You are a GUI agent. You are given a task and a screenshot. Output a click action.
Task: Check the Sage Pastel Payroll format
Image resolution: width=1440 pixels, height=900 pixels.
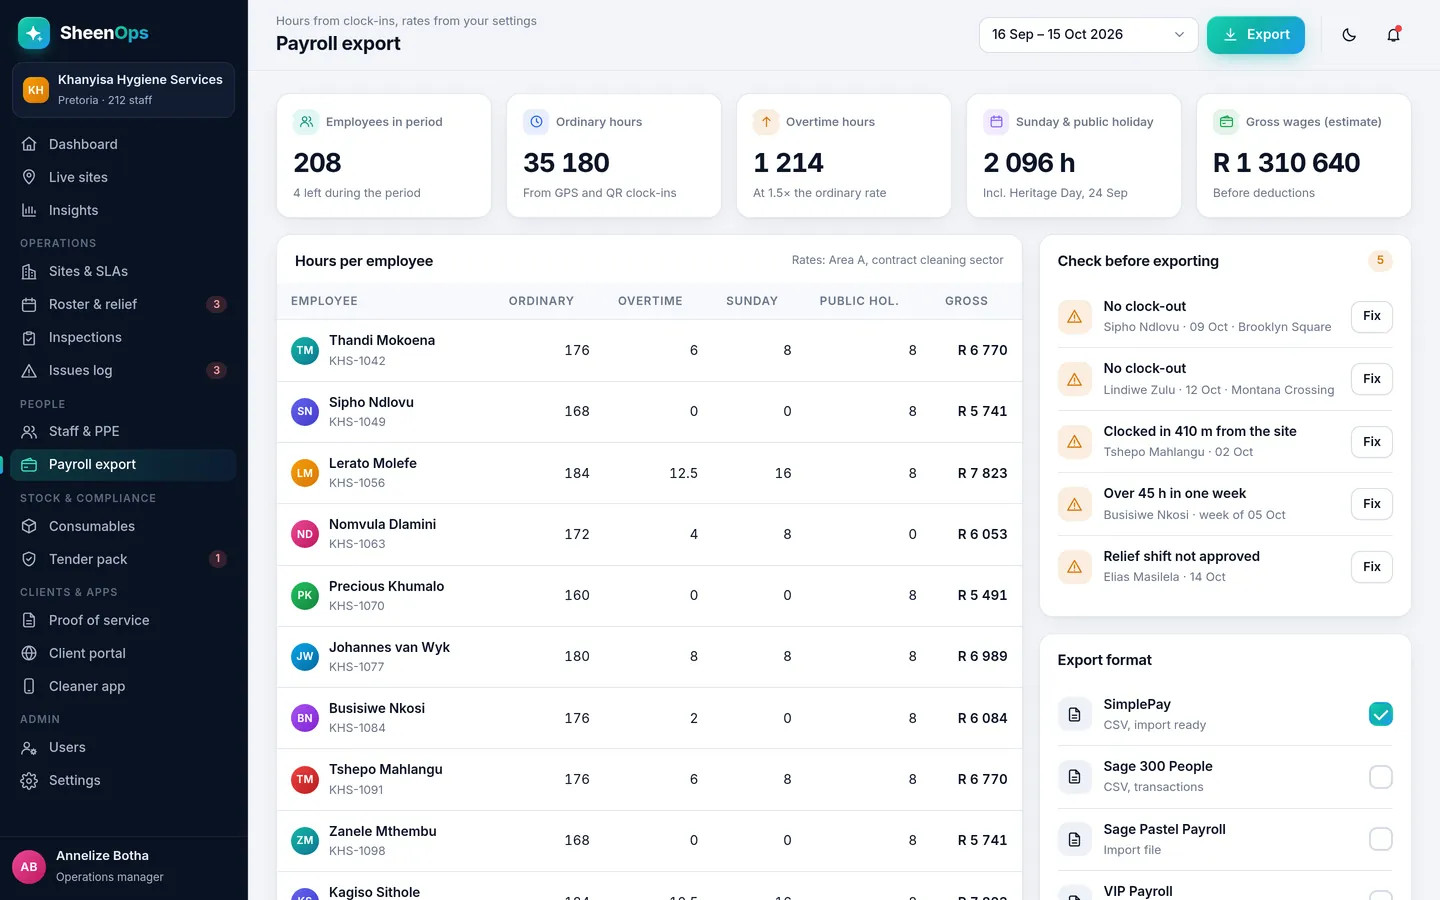click(1381, 839)
